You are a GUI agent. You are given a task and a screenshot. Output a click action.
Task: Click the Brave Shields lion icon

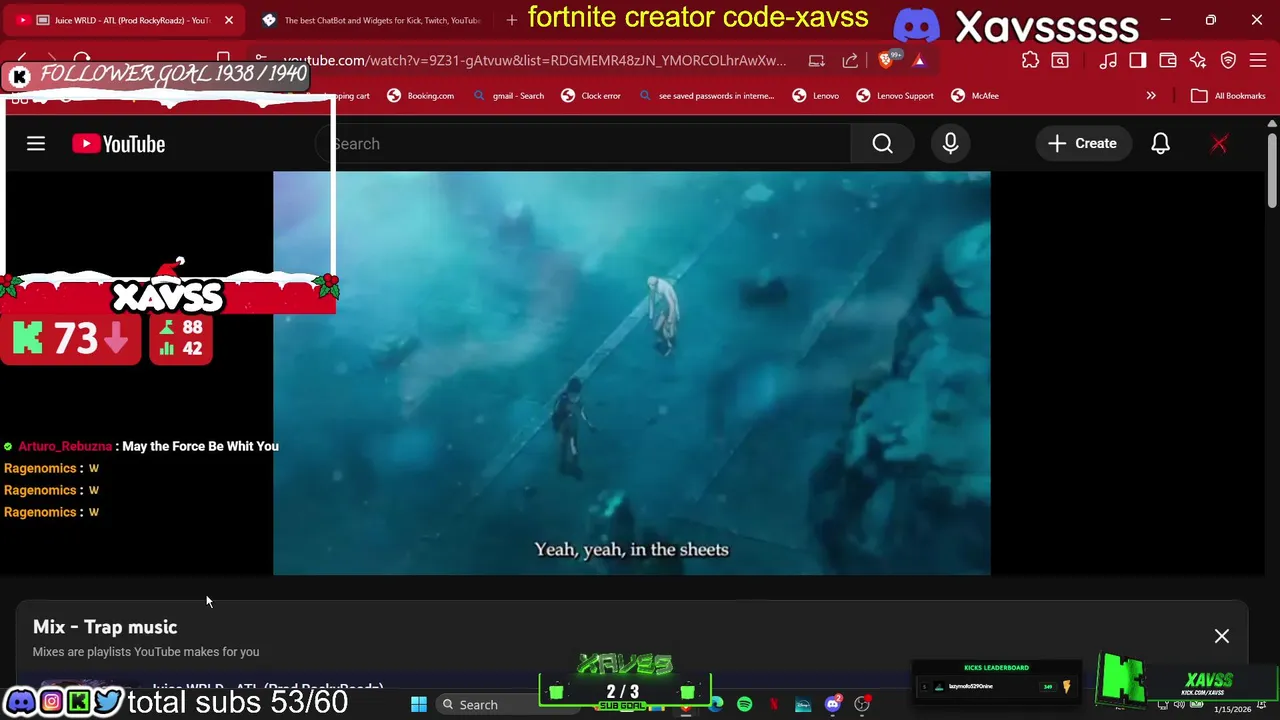(x=887, y=60)
